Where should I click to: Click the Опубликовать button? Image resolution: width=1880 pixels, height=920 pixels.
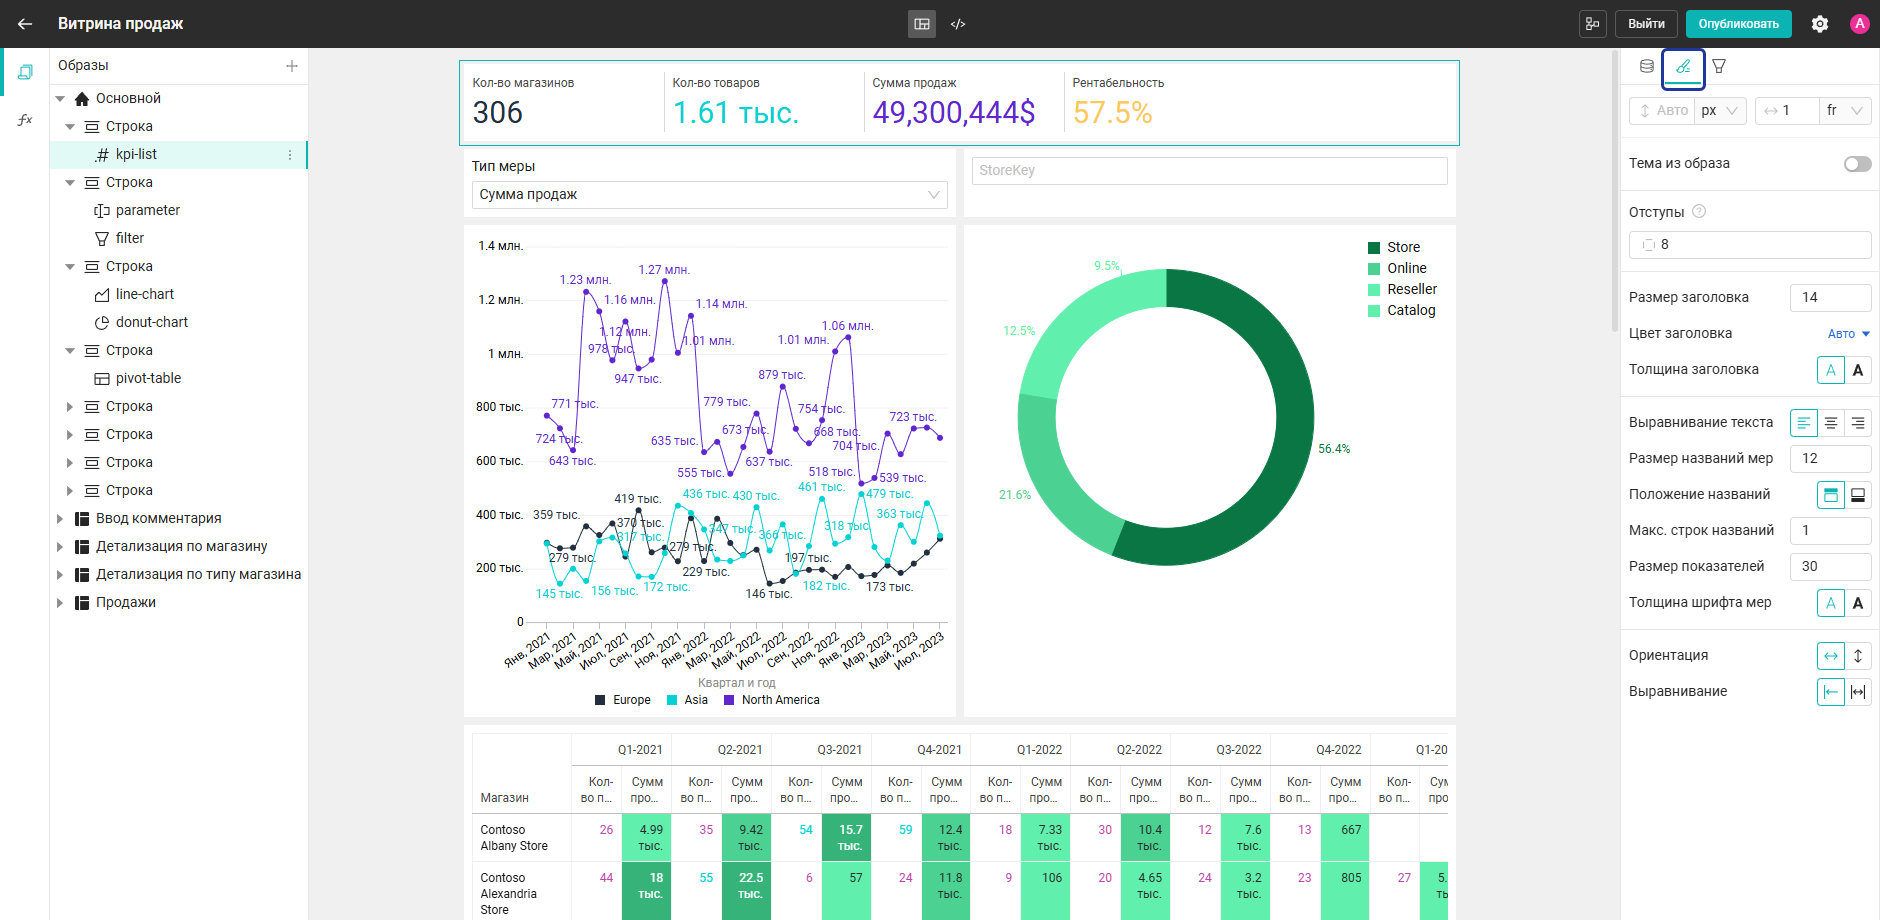pyautogui.click(x=1738, y=24)
